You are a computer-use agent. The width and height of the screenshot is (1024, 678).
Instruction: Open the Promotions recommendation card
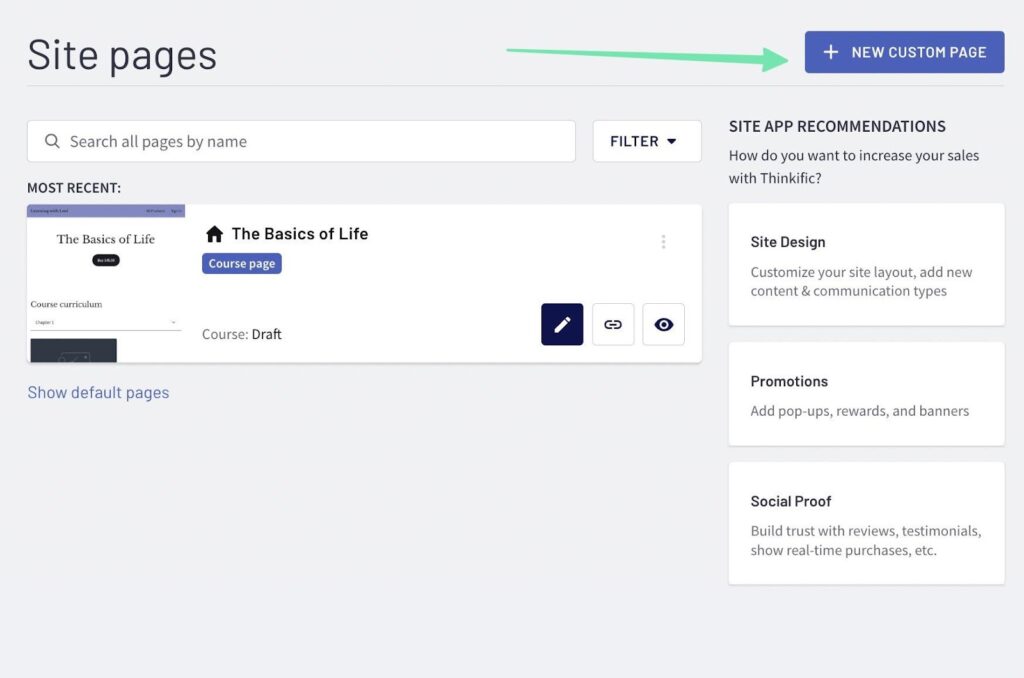pos(866,394)
